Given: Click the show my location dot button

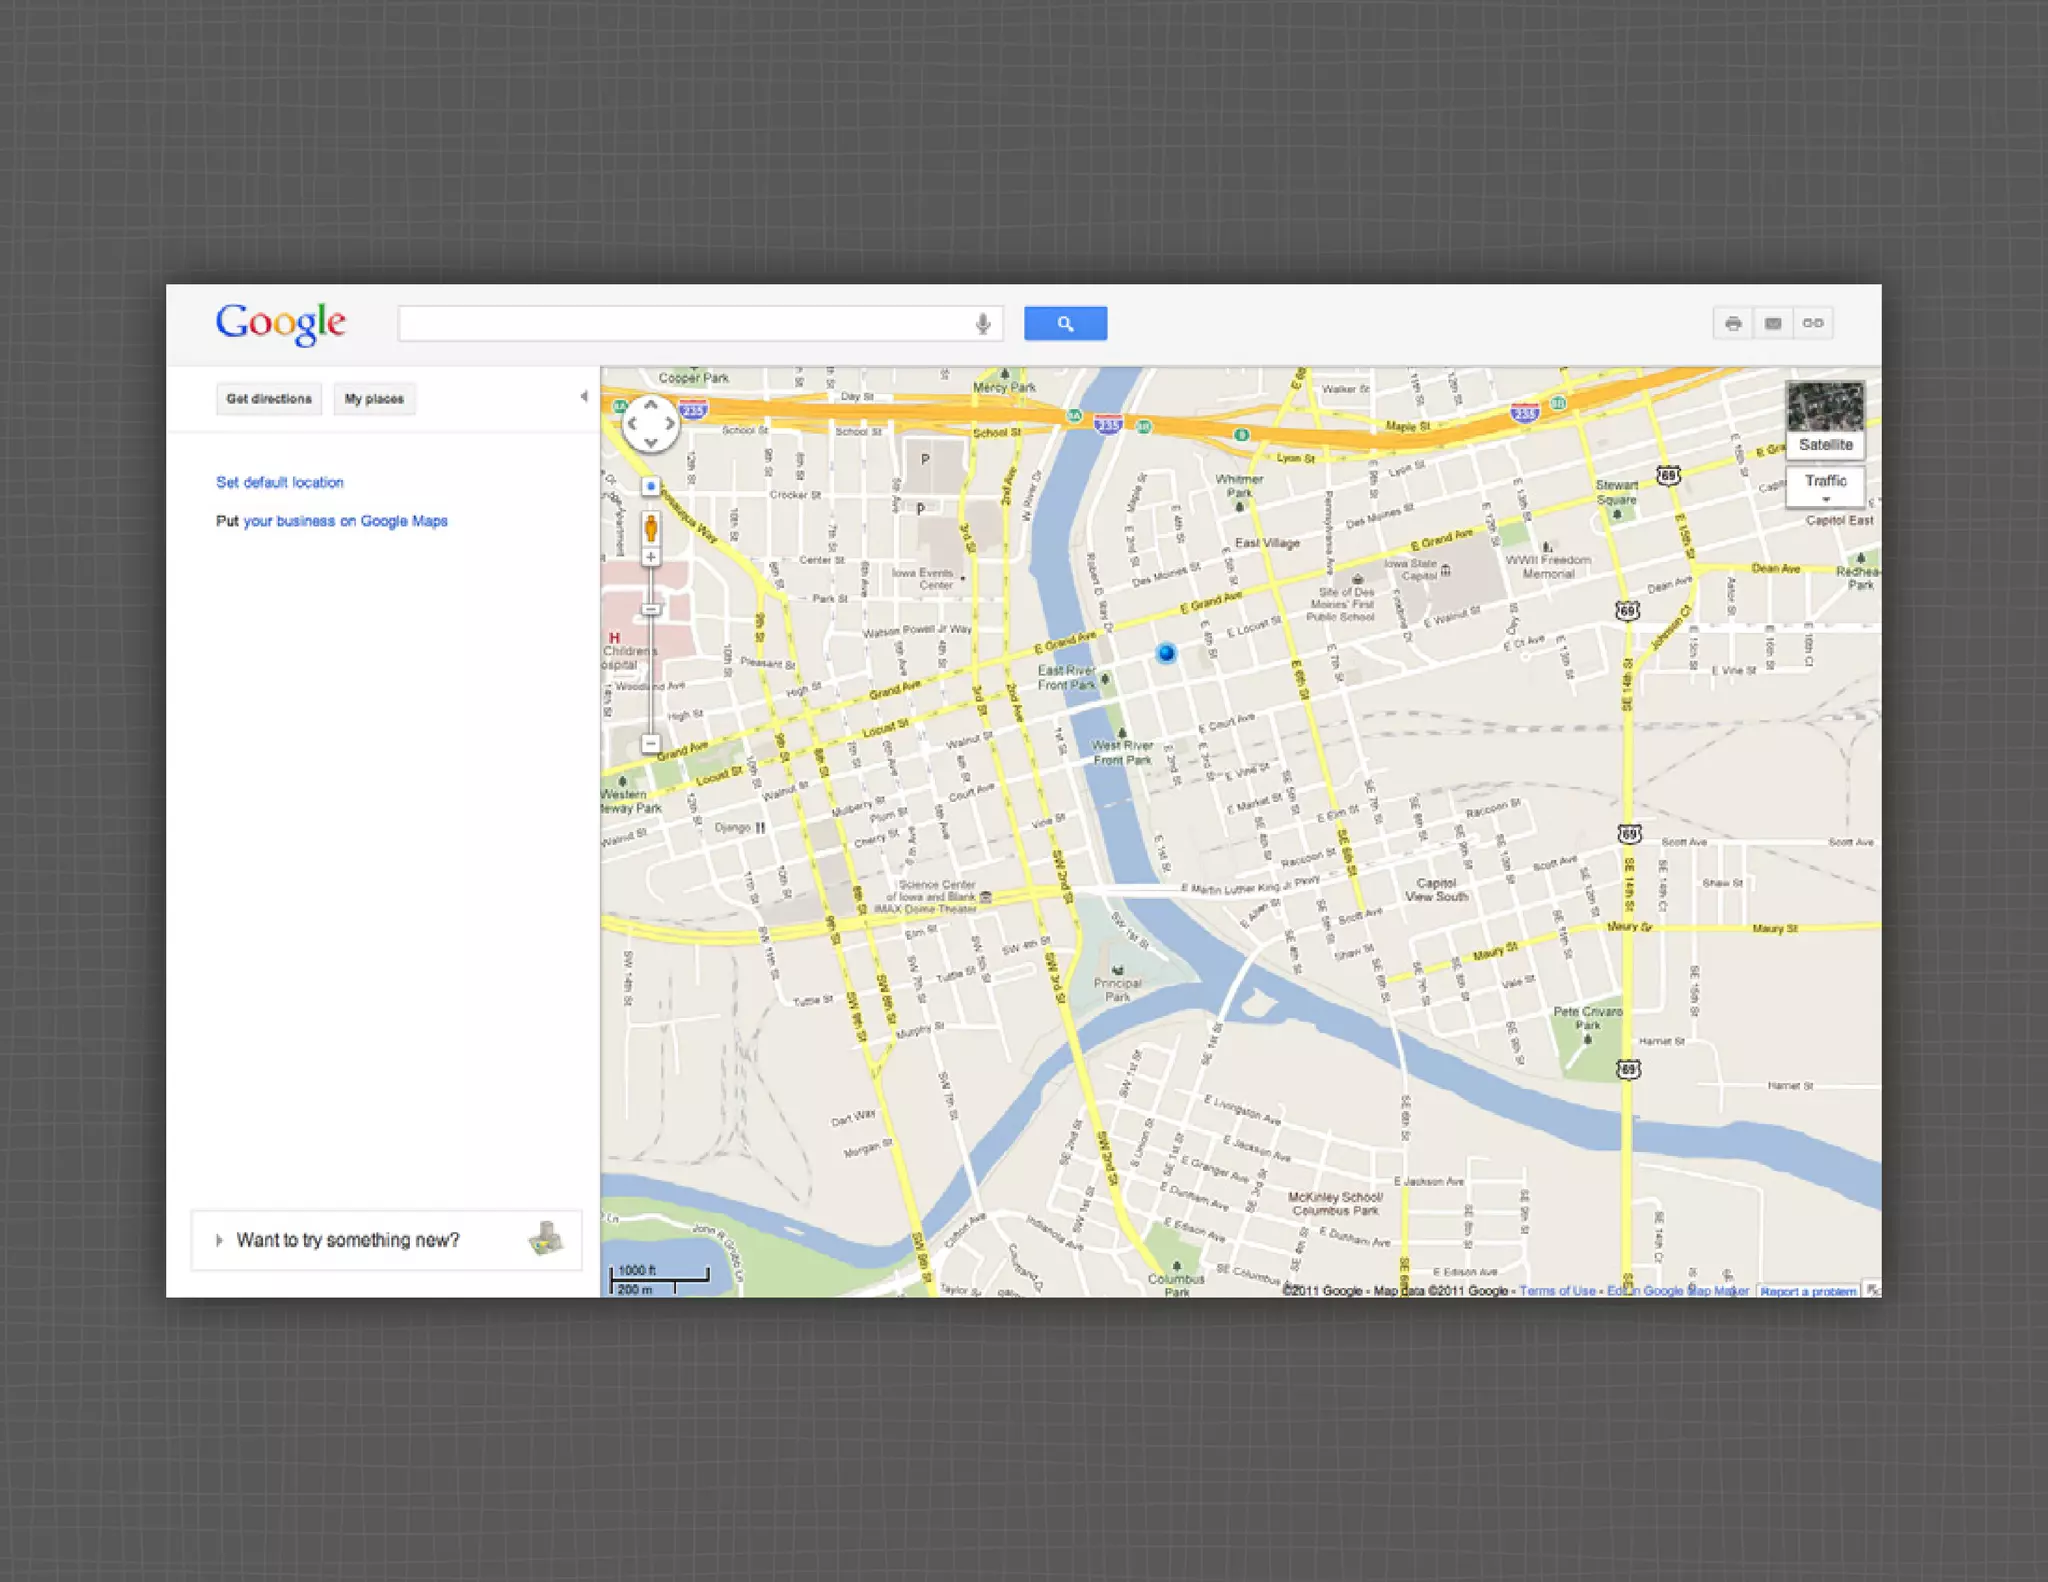Looking at the screenshot, I should 651,486.
